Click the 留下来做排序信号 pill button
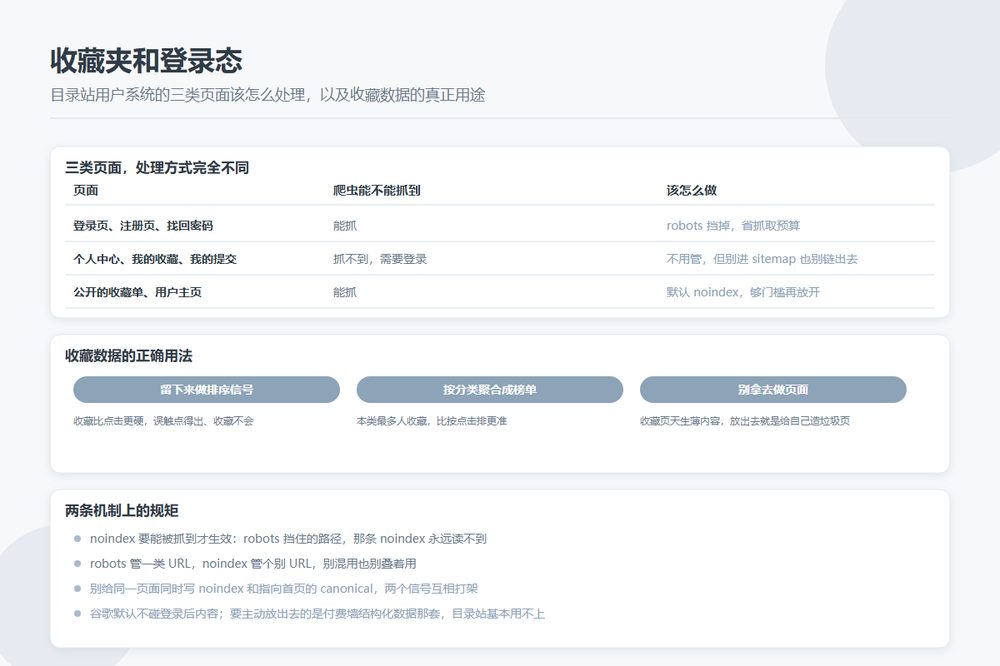 point(206,389)
